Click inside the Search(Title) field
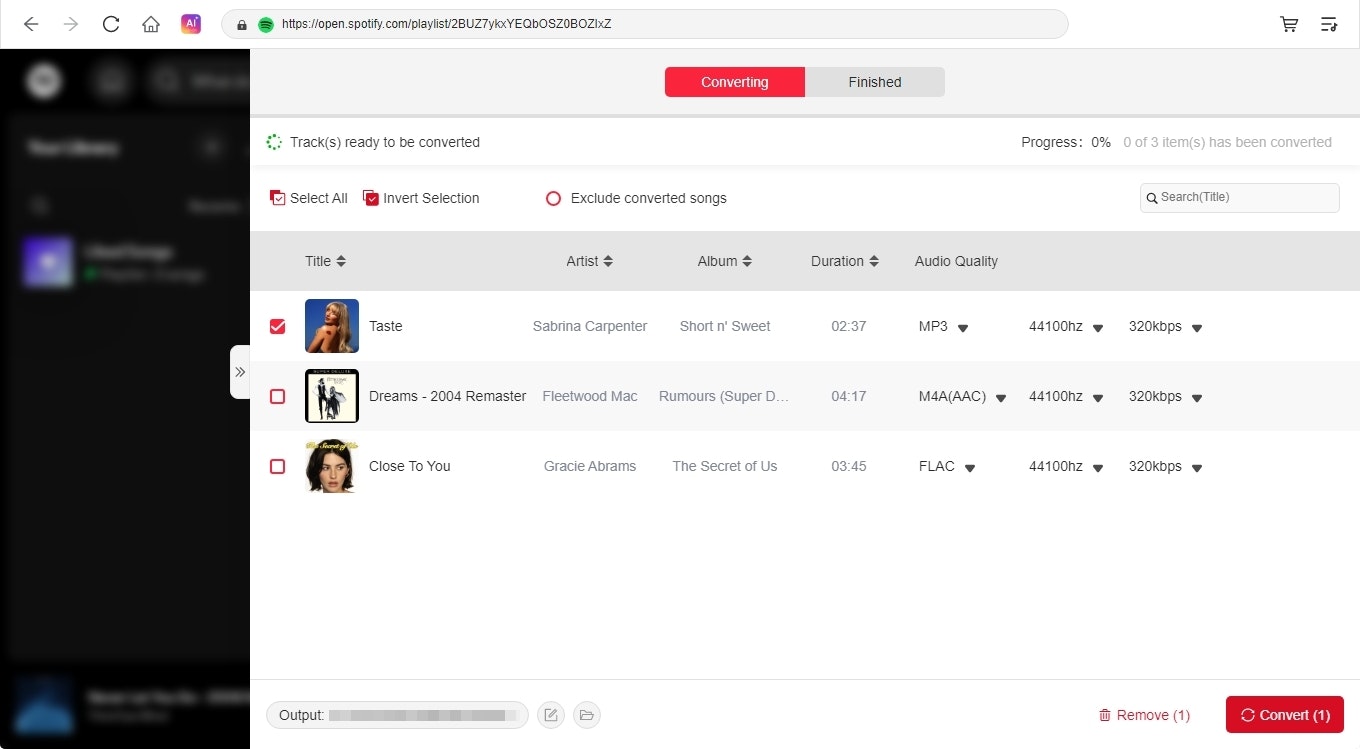The width and height of the screenshot is (1360, 749). point(1239,198)
